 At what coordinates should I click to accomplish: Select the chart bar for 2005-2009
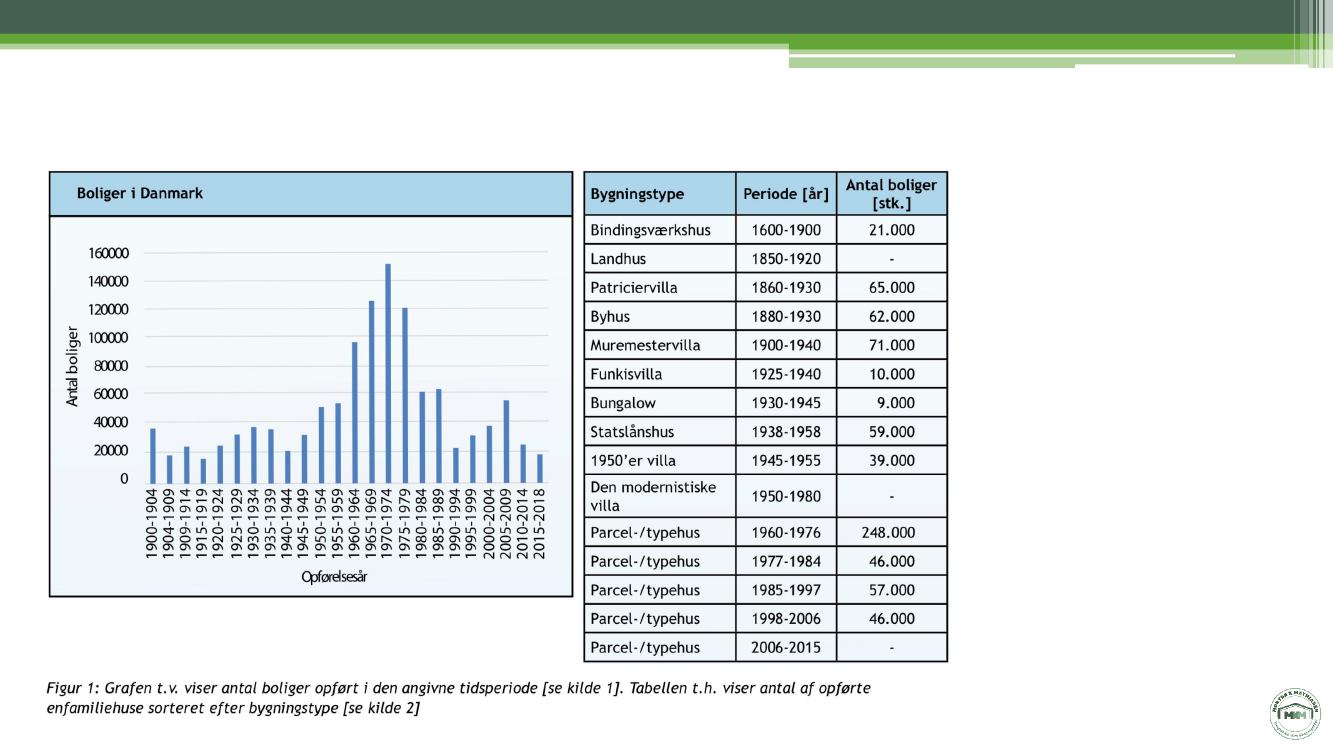coord(506,443)
